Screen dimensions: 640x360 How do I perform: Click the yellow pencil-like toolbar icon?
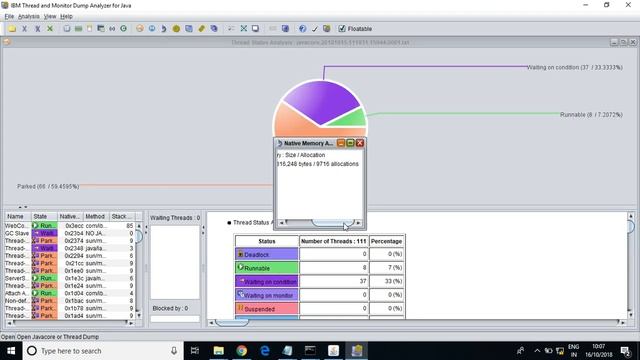tap(202, 29)
